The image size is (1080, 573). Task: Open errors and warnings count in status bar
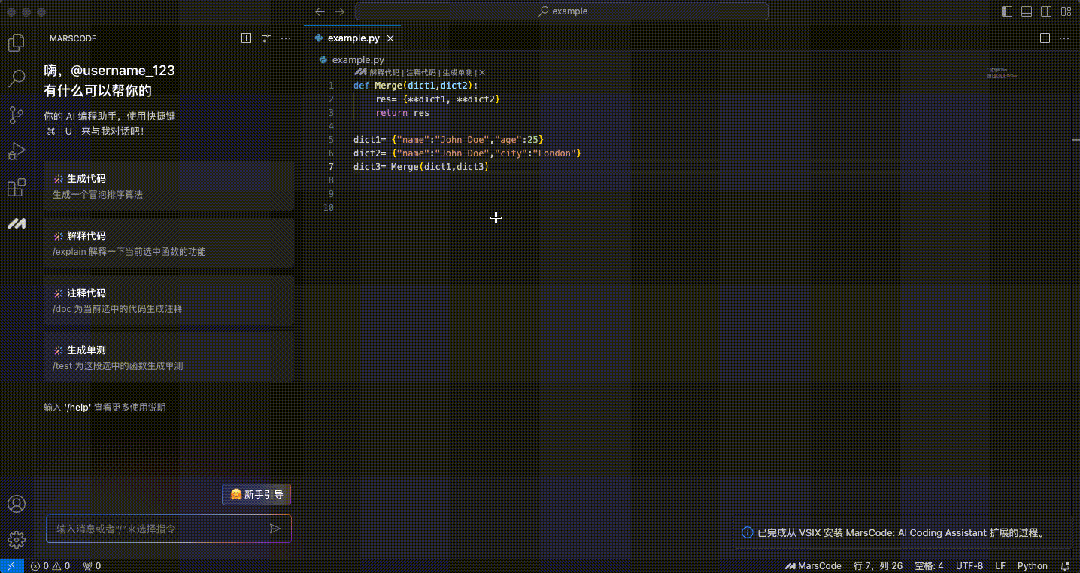point(51,566)
